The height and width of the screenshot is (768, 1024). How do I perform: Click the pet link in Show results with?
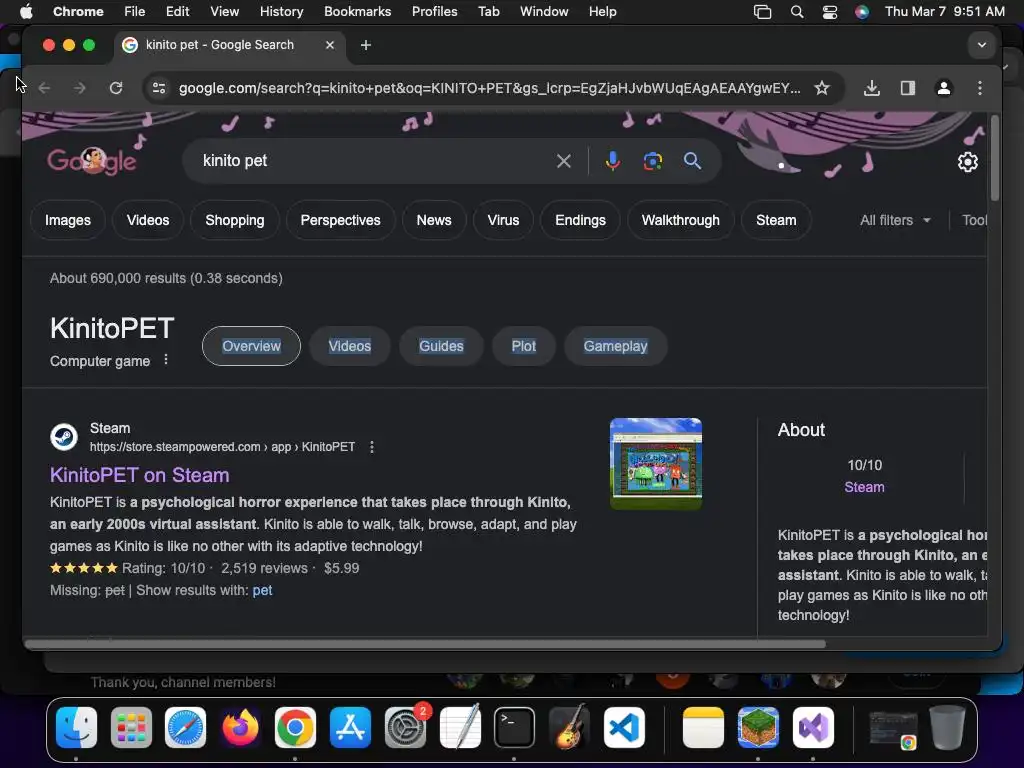(263, 590)
